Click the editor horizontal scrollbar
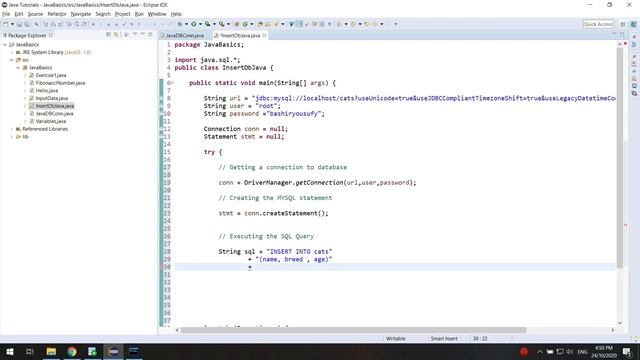This screenshot has height=360, width=640. pos(353,330)
